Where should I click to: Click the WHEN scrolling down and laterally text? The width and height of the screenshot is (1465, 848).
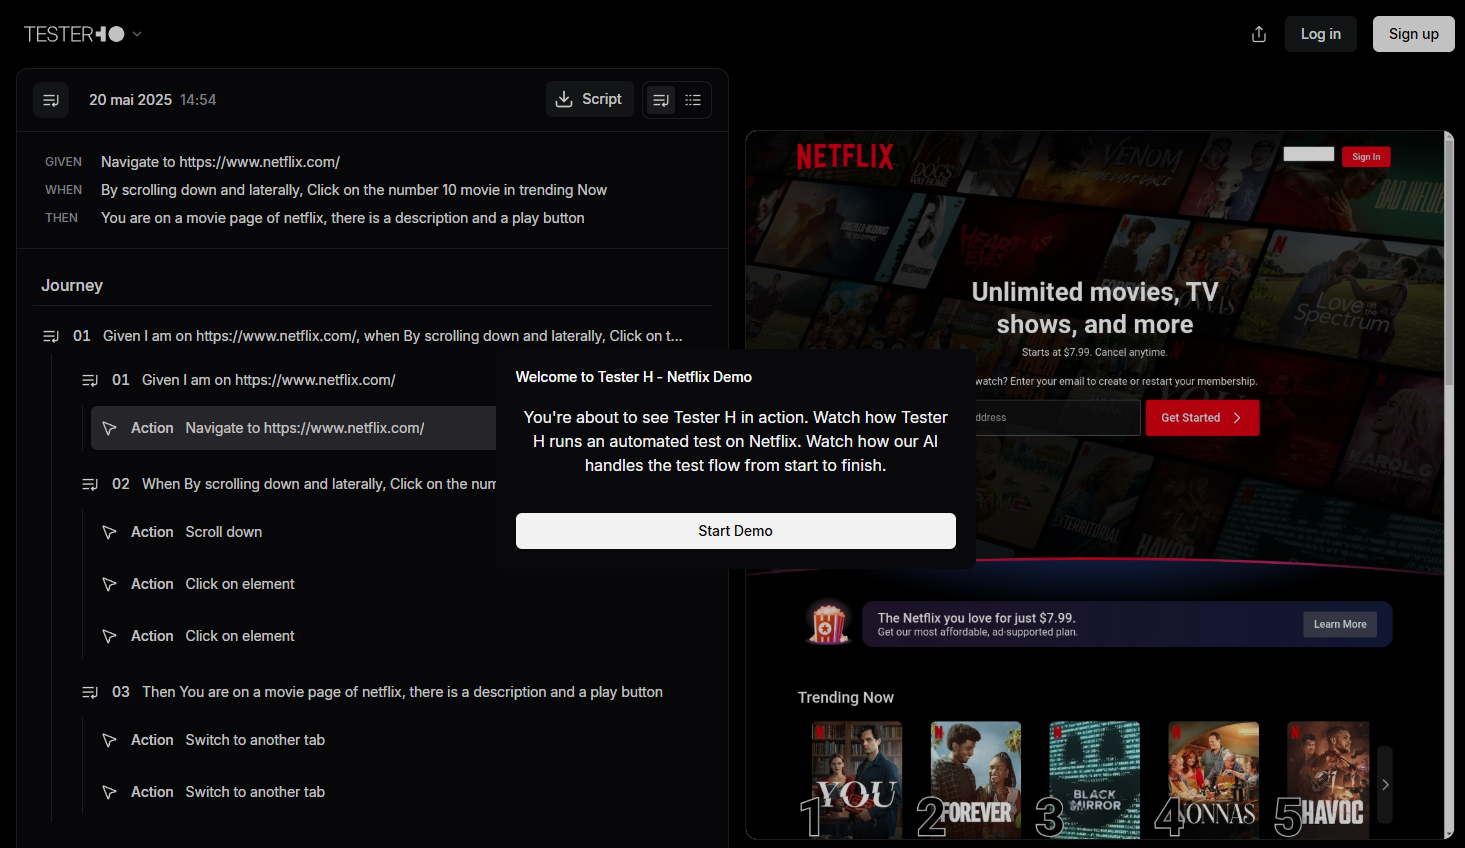click(354, 190)
